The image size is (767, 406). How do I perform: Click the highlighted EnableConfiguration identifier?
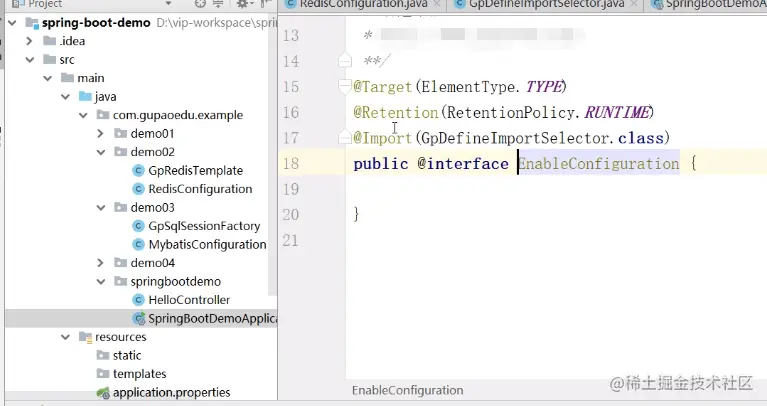click(599, 163)
